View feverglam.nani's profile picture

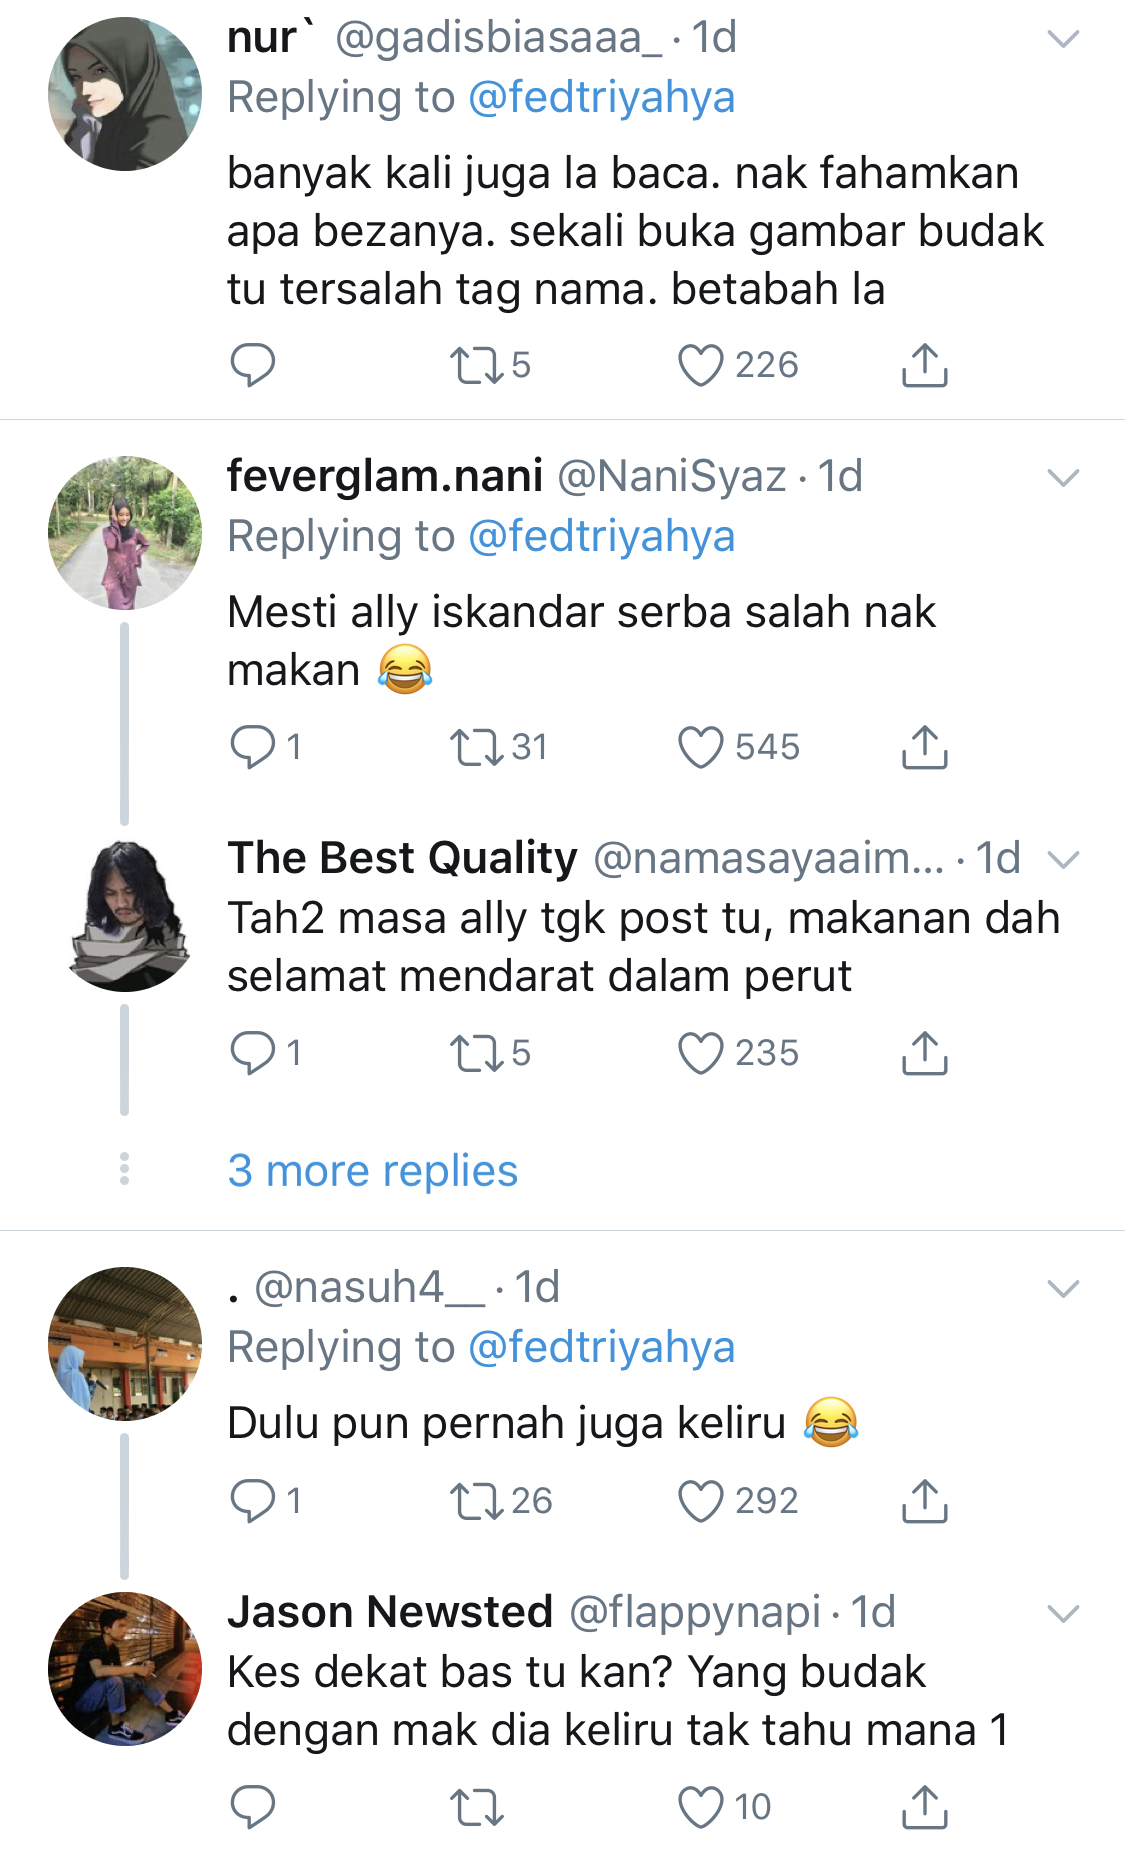point(125,533)
